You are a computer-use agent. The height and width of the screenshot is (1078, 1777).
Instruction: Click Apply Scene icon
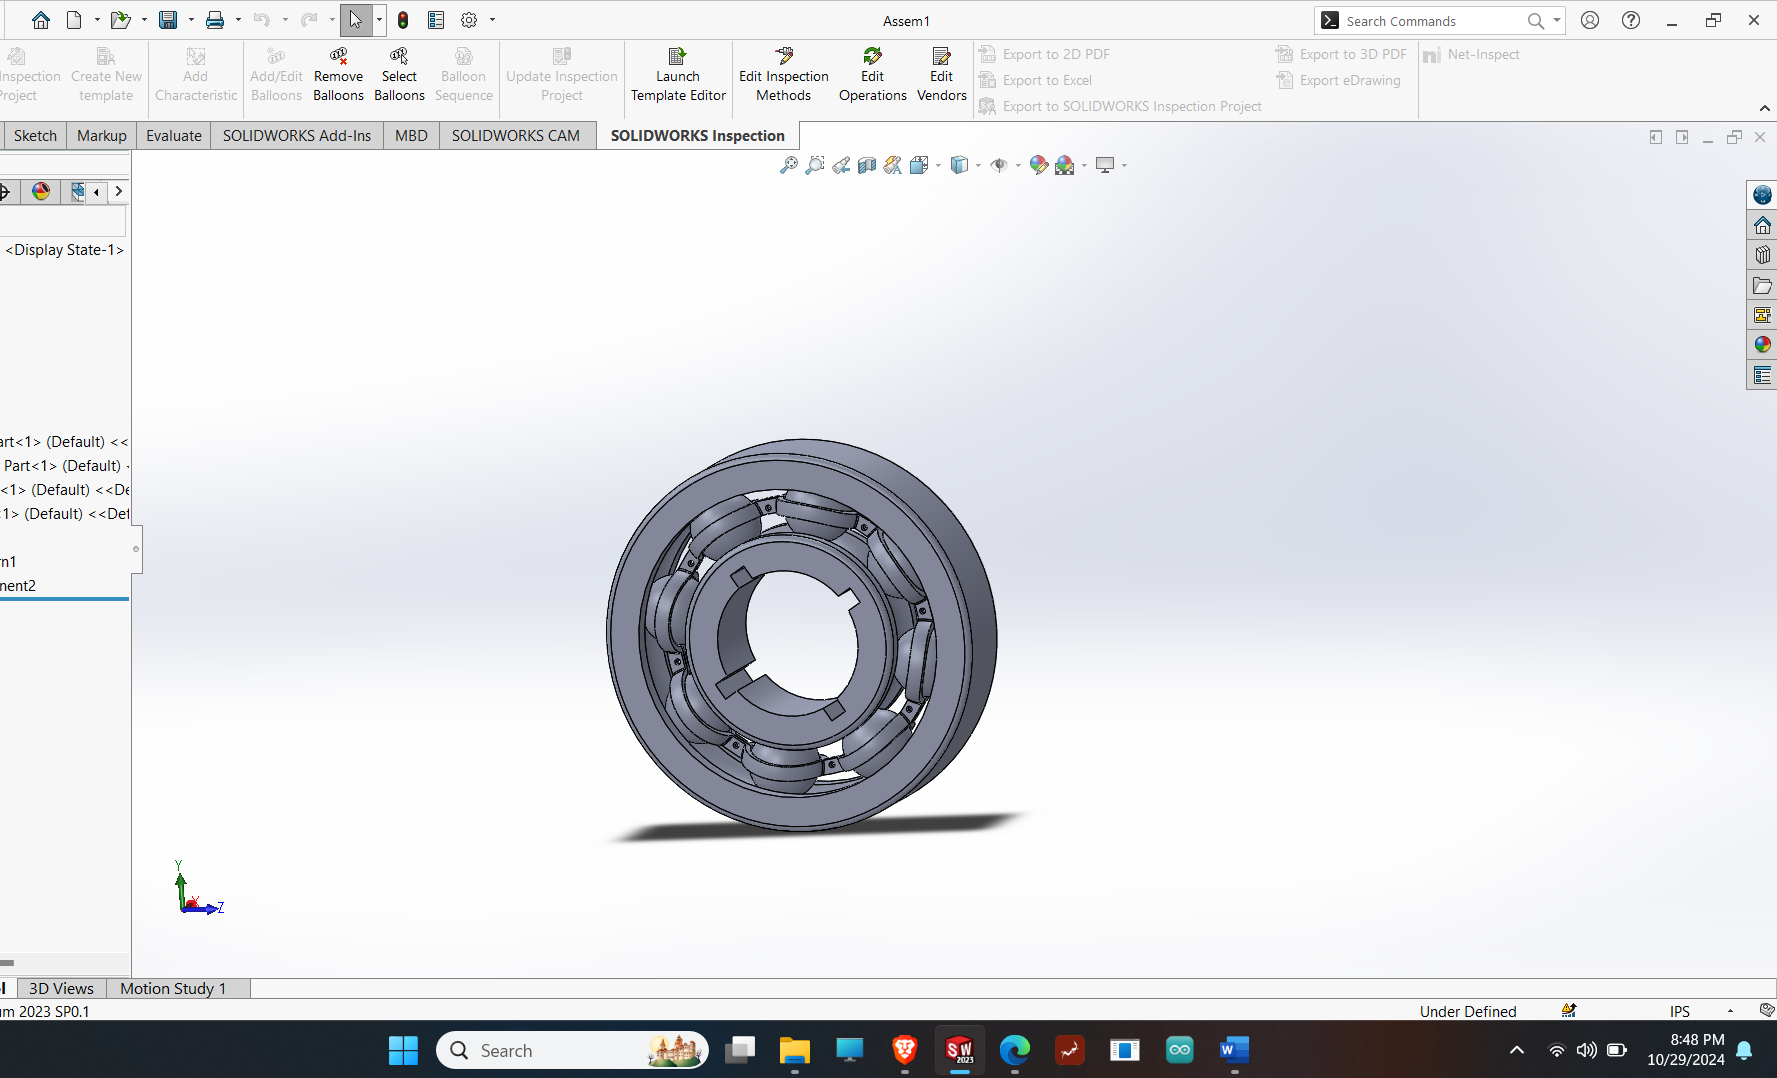(1065, 165)
